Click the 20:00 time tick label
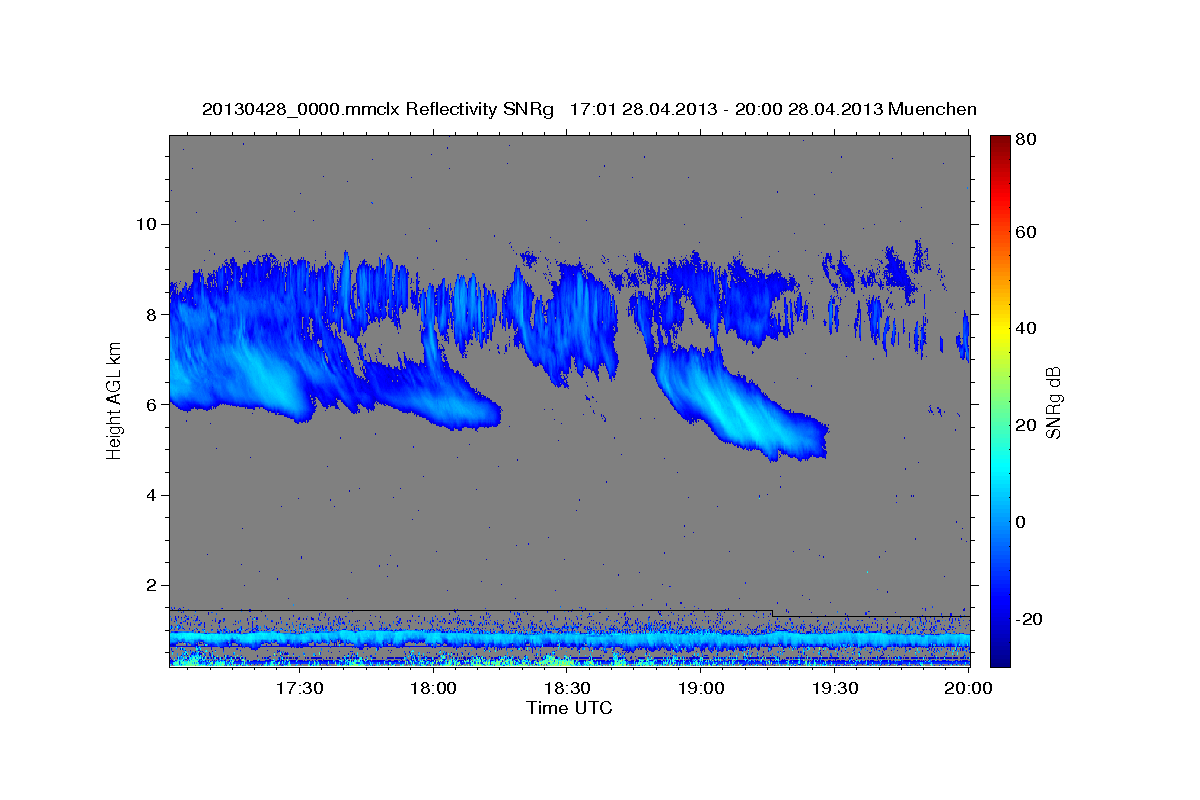 click(969, 688)
